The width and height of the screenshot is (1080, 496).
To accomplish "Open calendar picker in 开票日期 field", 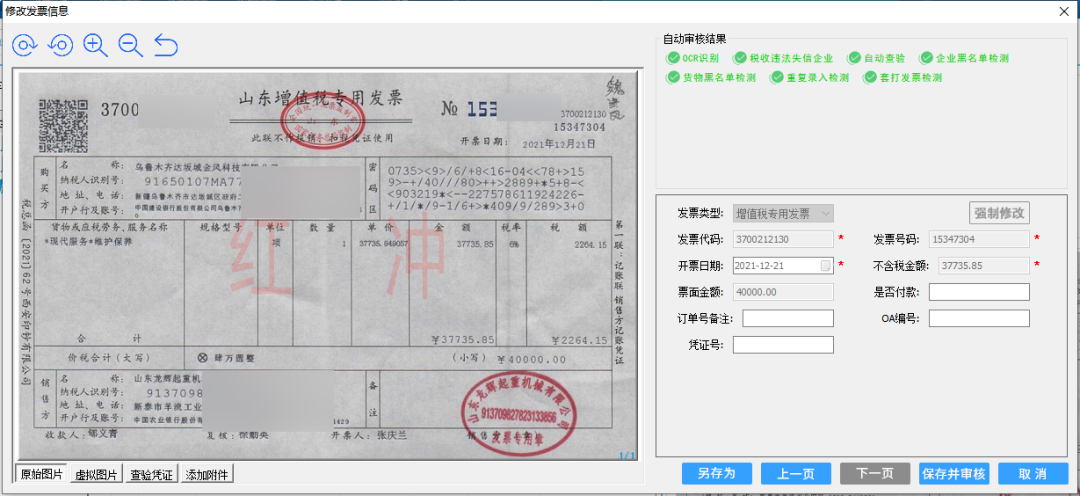I will coord(825,266).
